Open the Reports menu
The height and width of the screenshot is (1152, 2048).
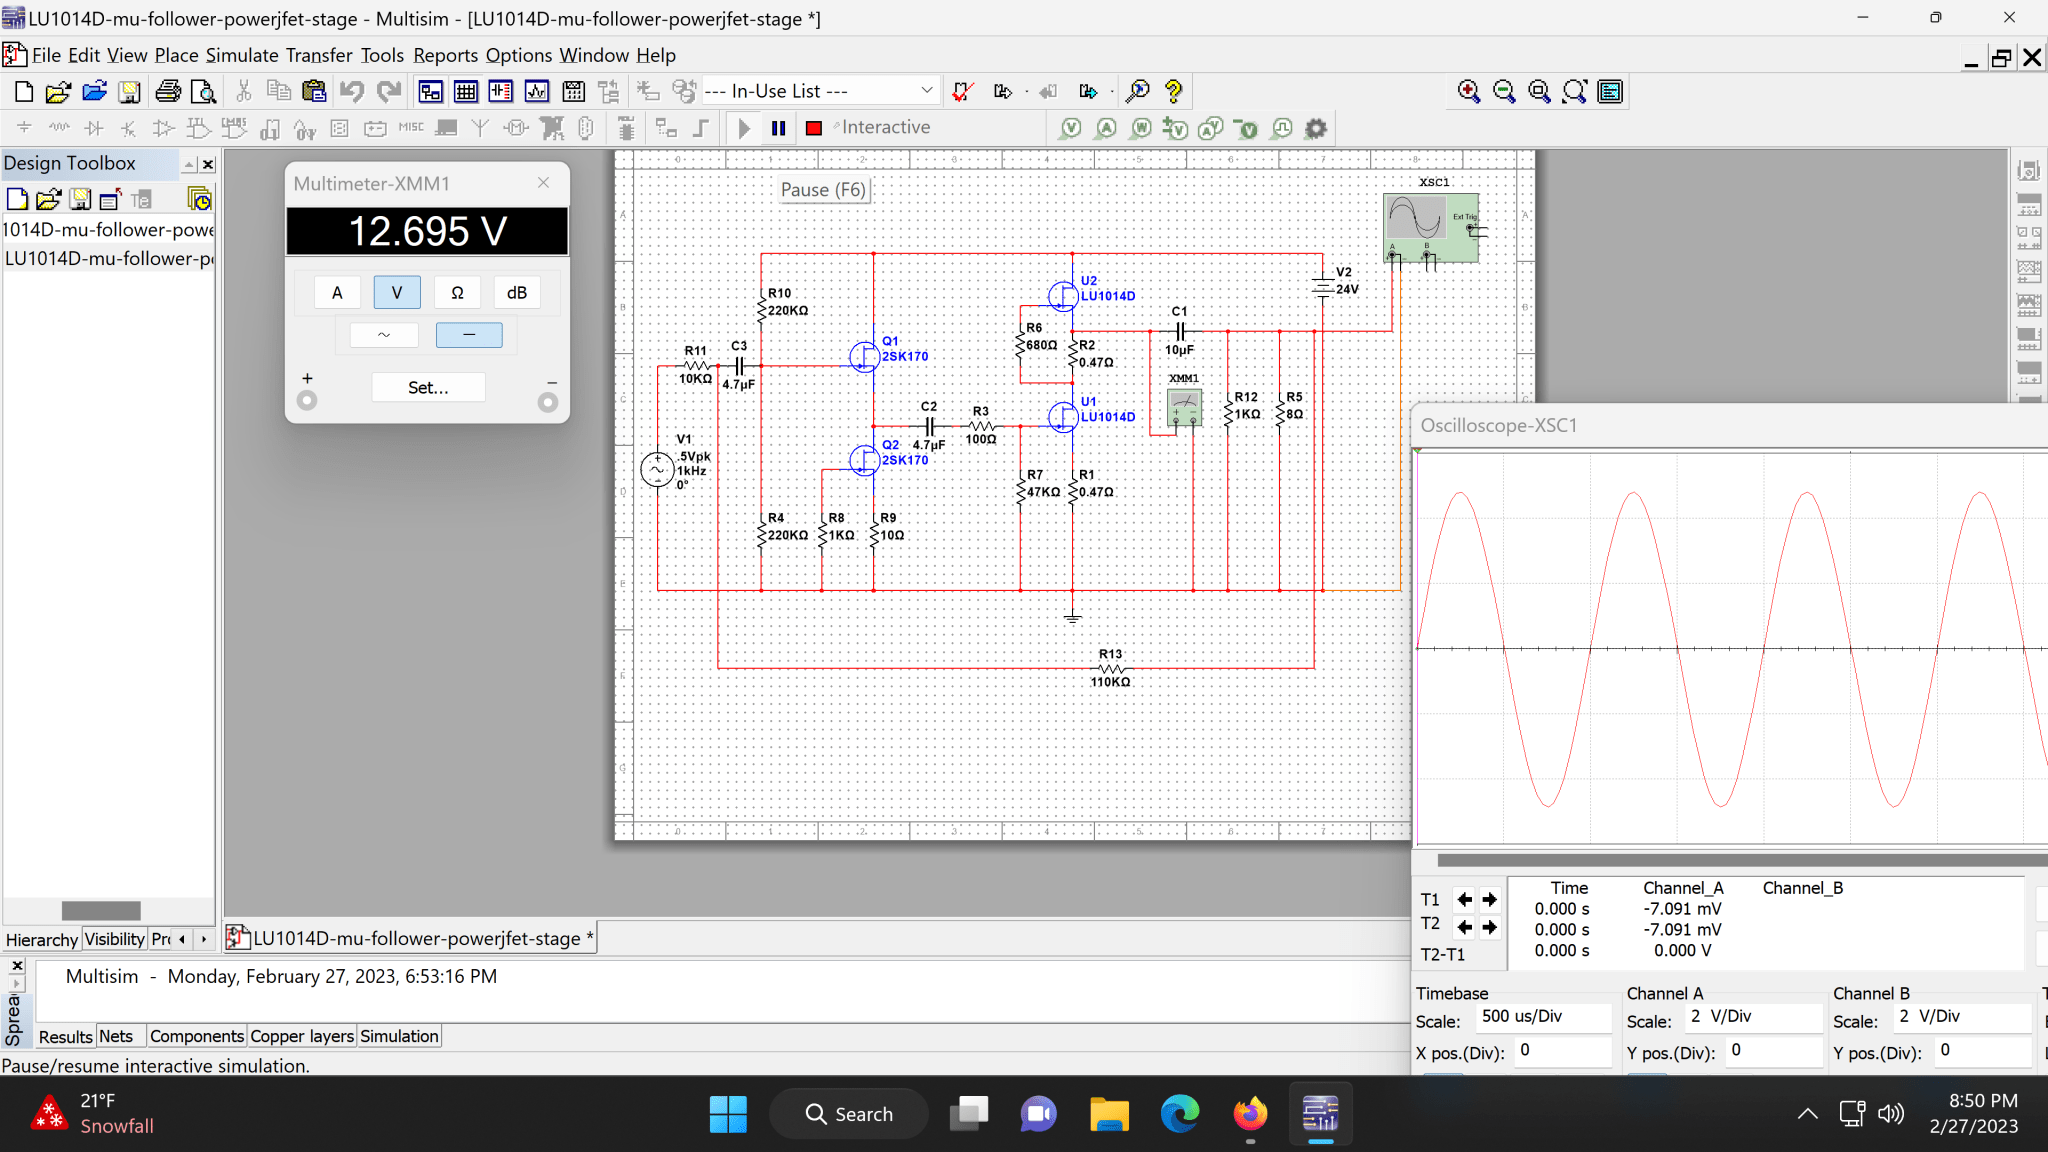click(x=446, y=56)
